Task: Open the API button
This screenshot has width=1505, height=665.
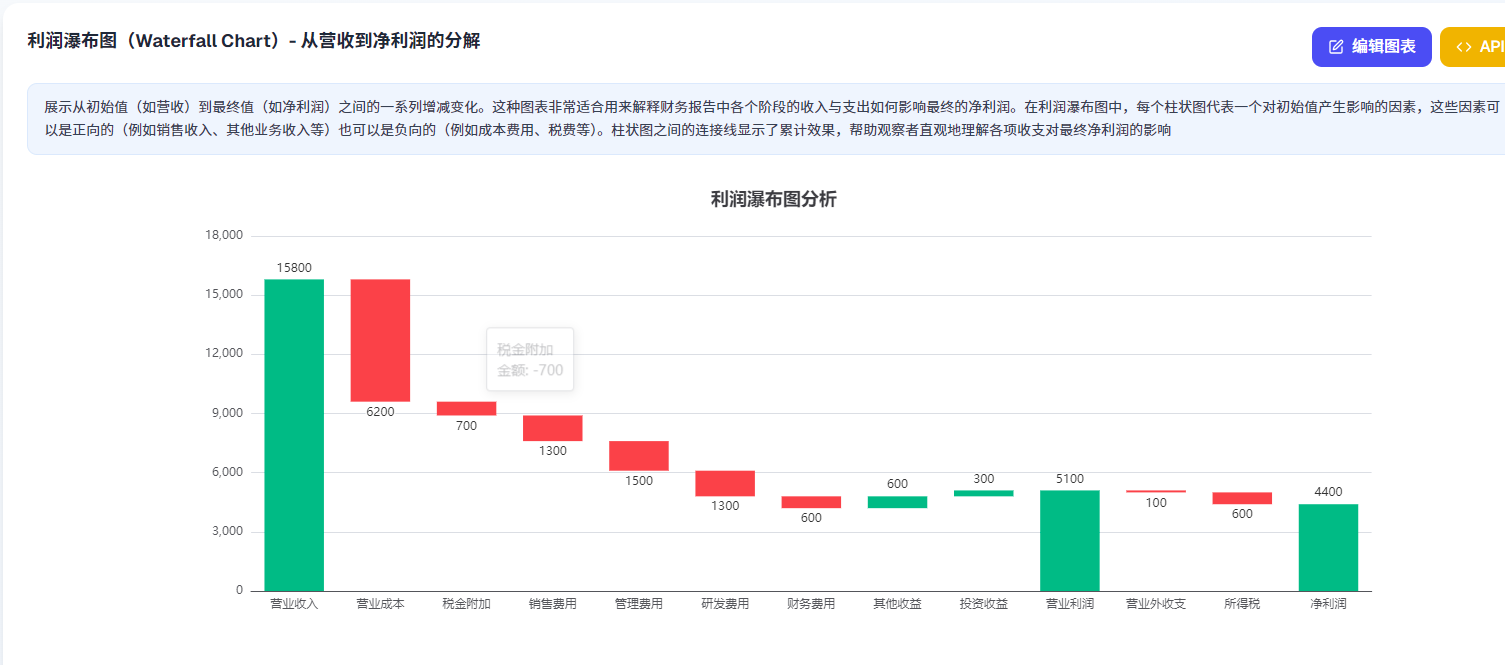Action: [1473, 47]
